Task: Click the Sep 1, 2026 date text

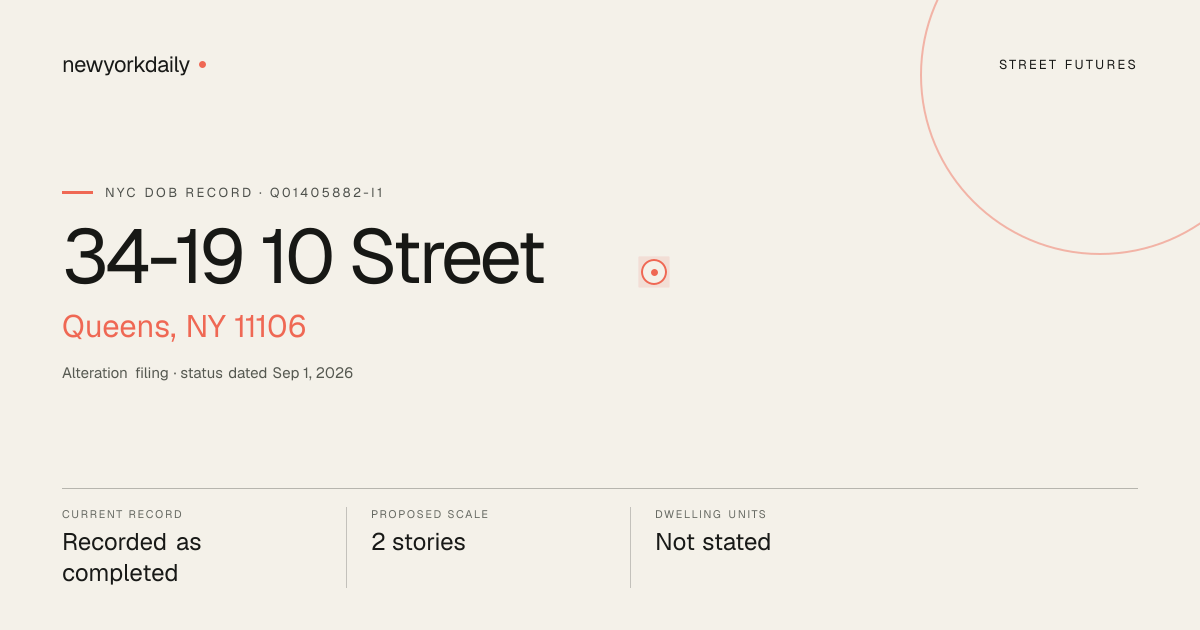Action: pyautogui.click(x=313, y=373)
